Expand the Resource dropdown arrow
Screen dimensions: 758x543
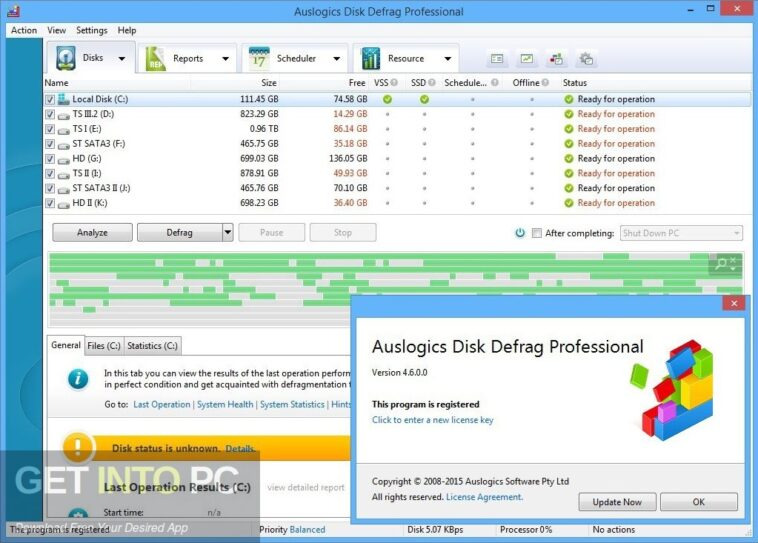[x=448, y=59]
